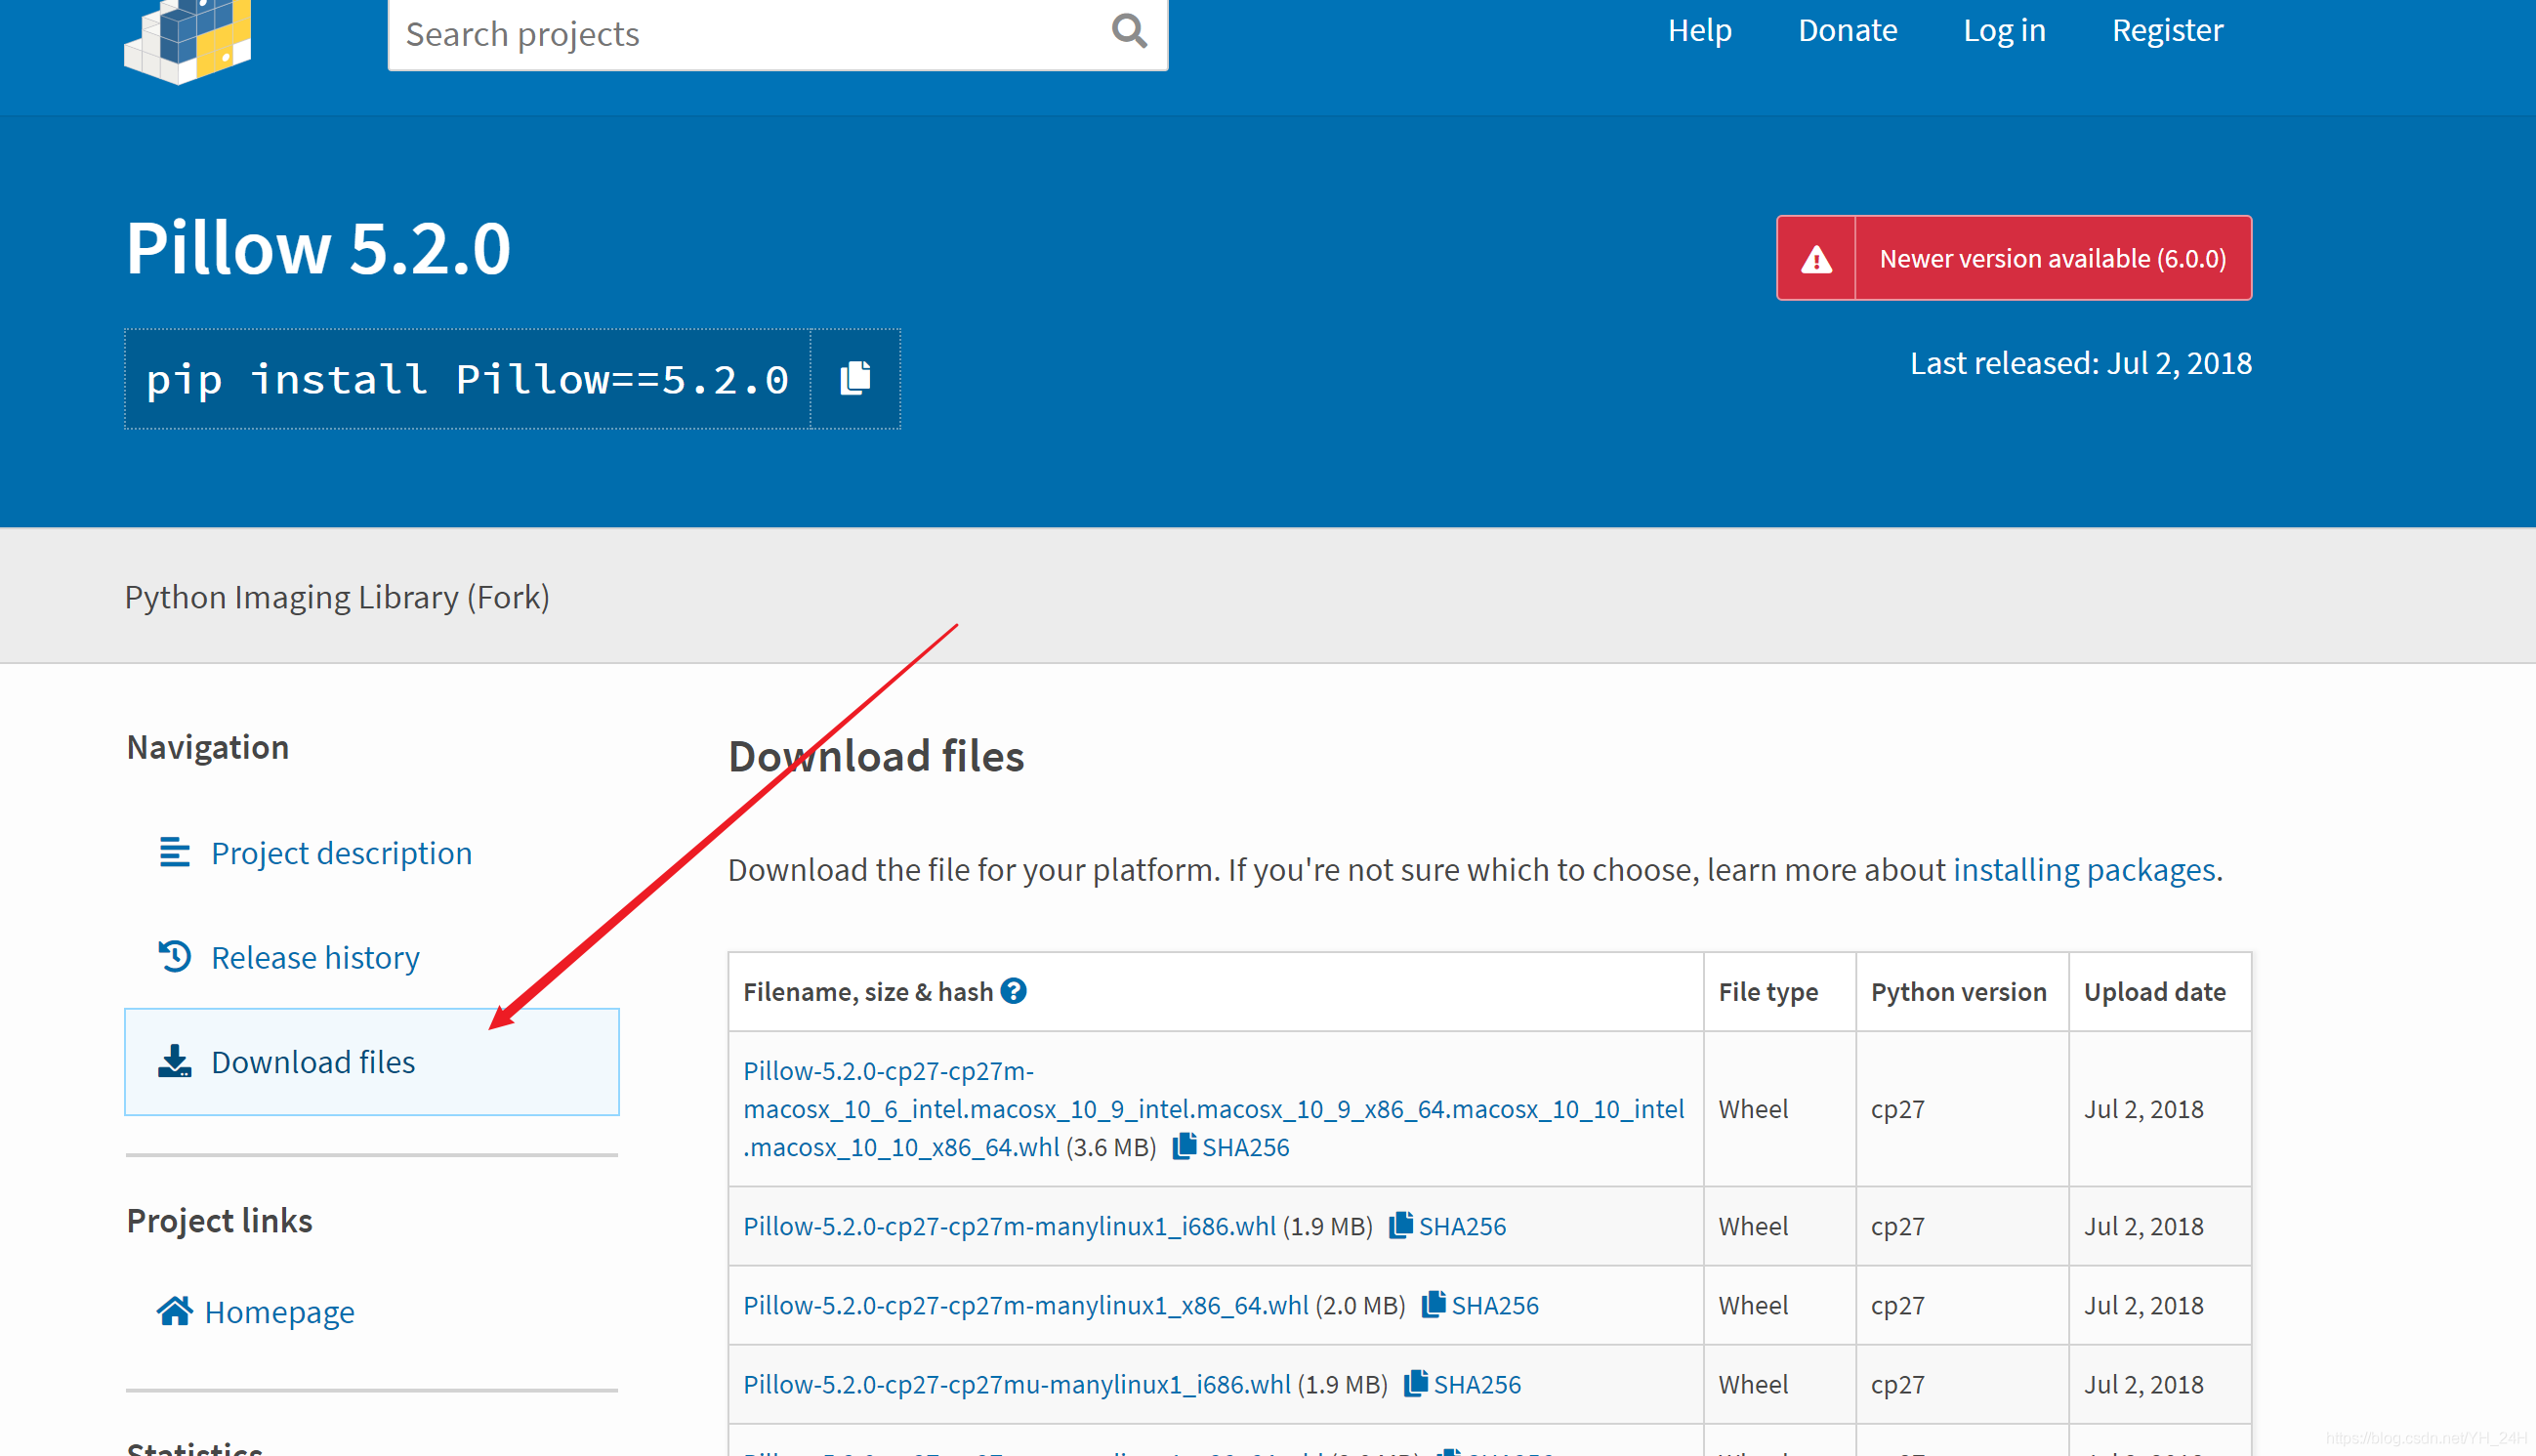
Task: Copy SHA256 for cp27m manylinux1_i686 wheel
Action: point(1448,1226)
